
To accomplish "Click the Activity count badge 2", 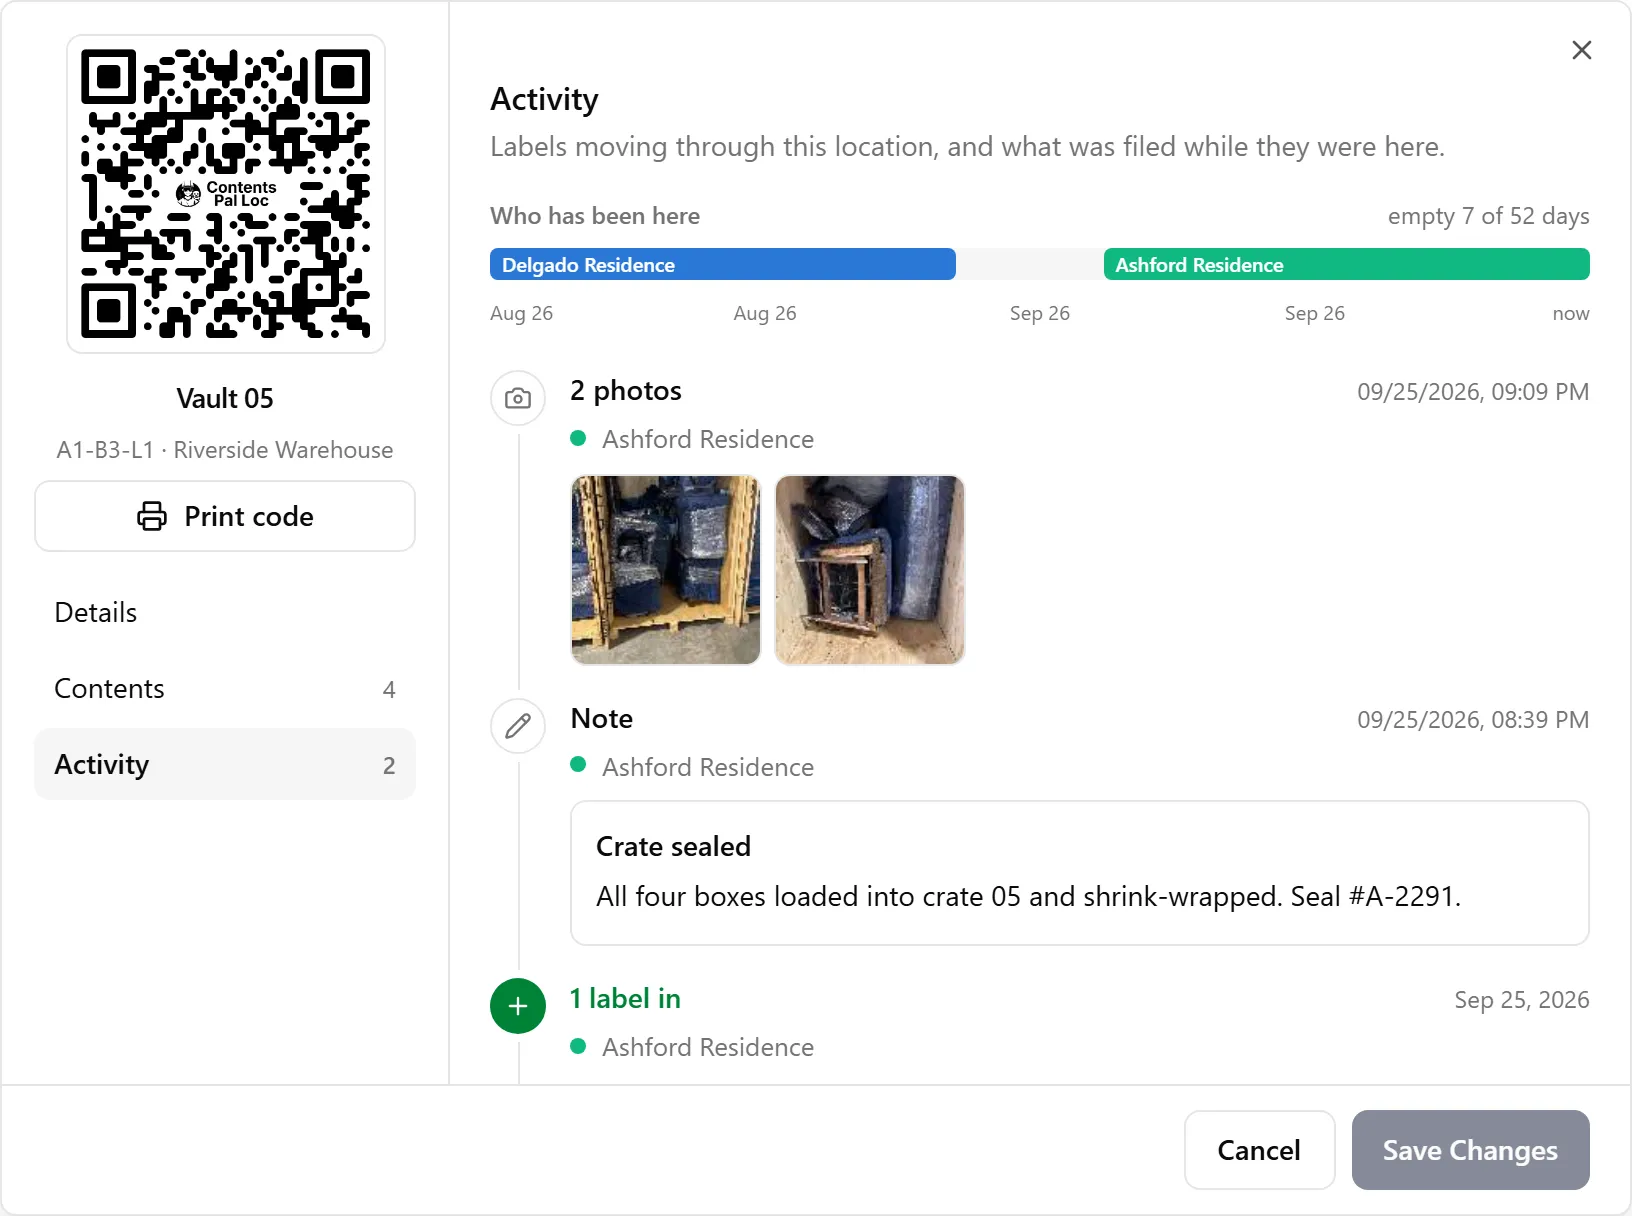I will click(389, 766).
